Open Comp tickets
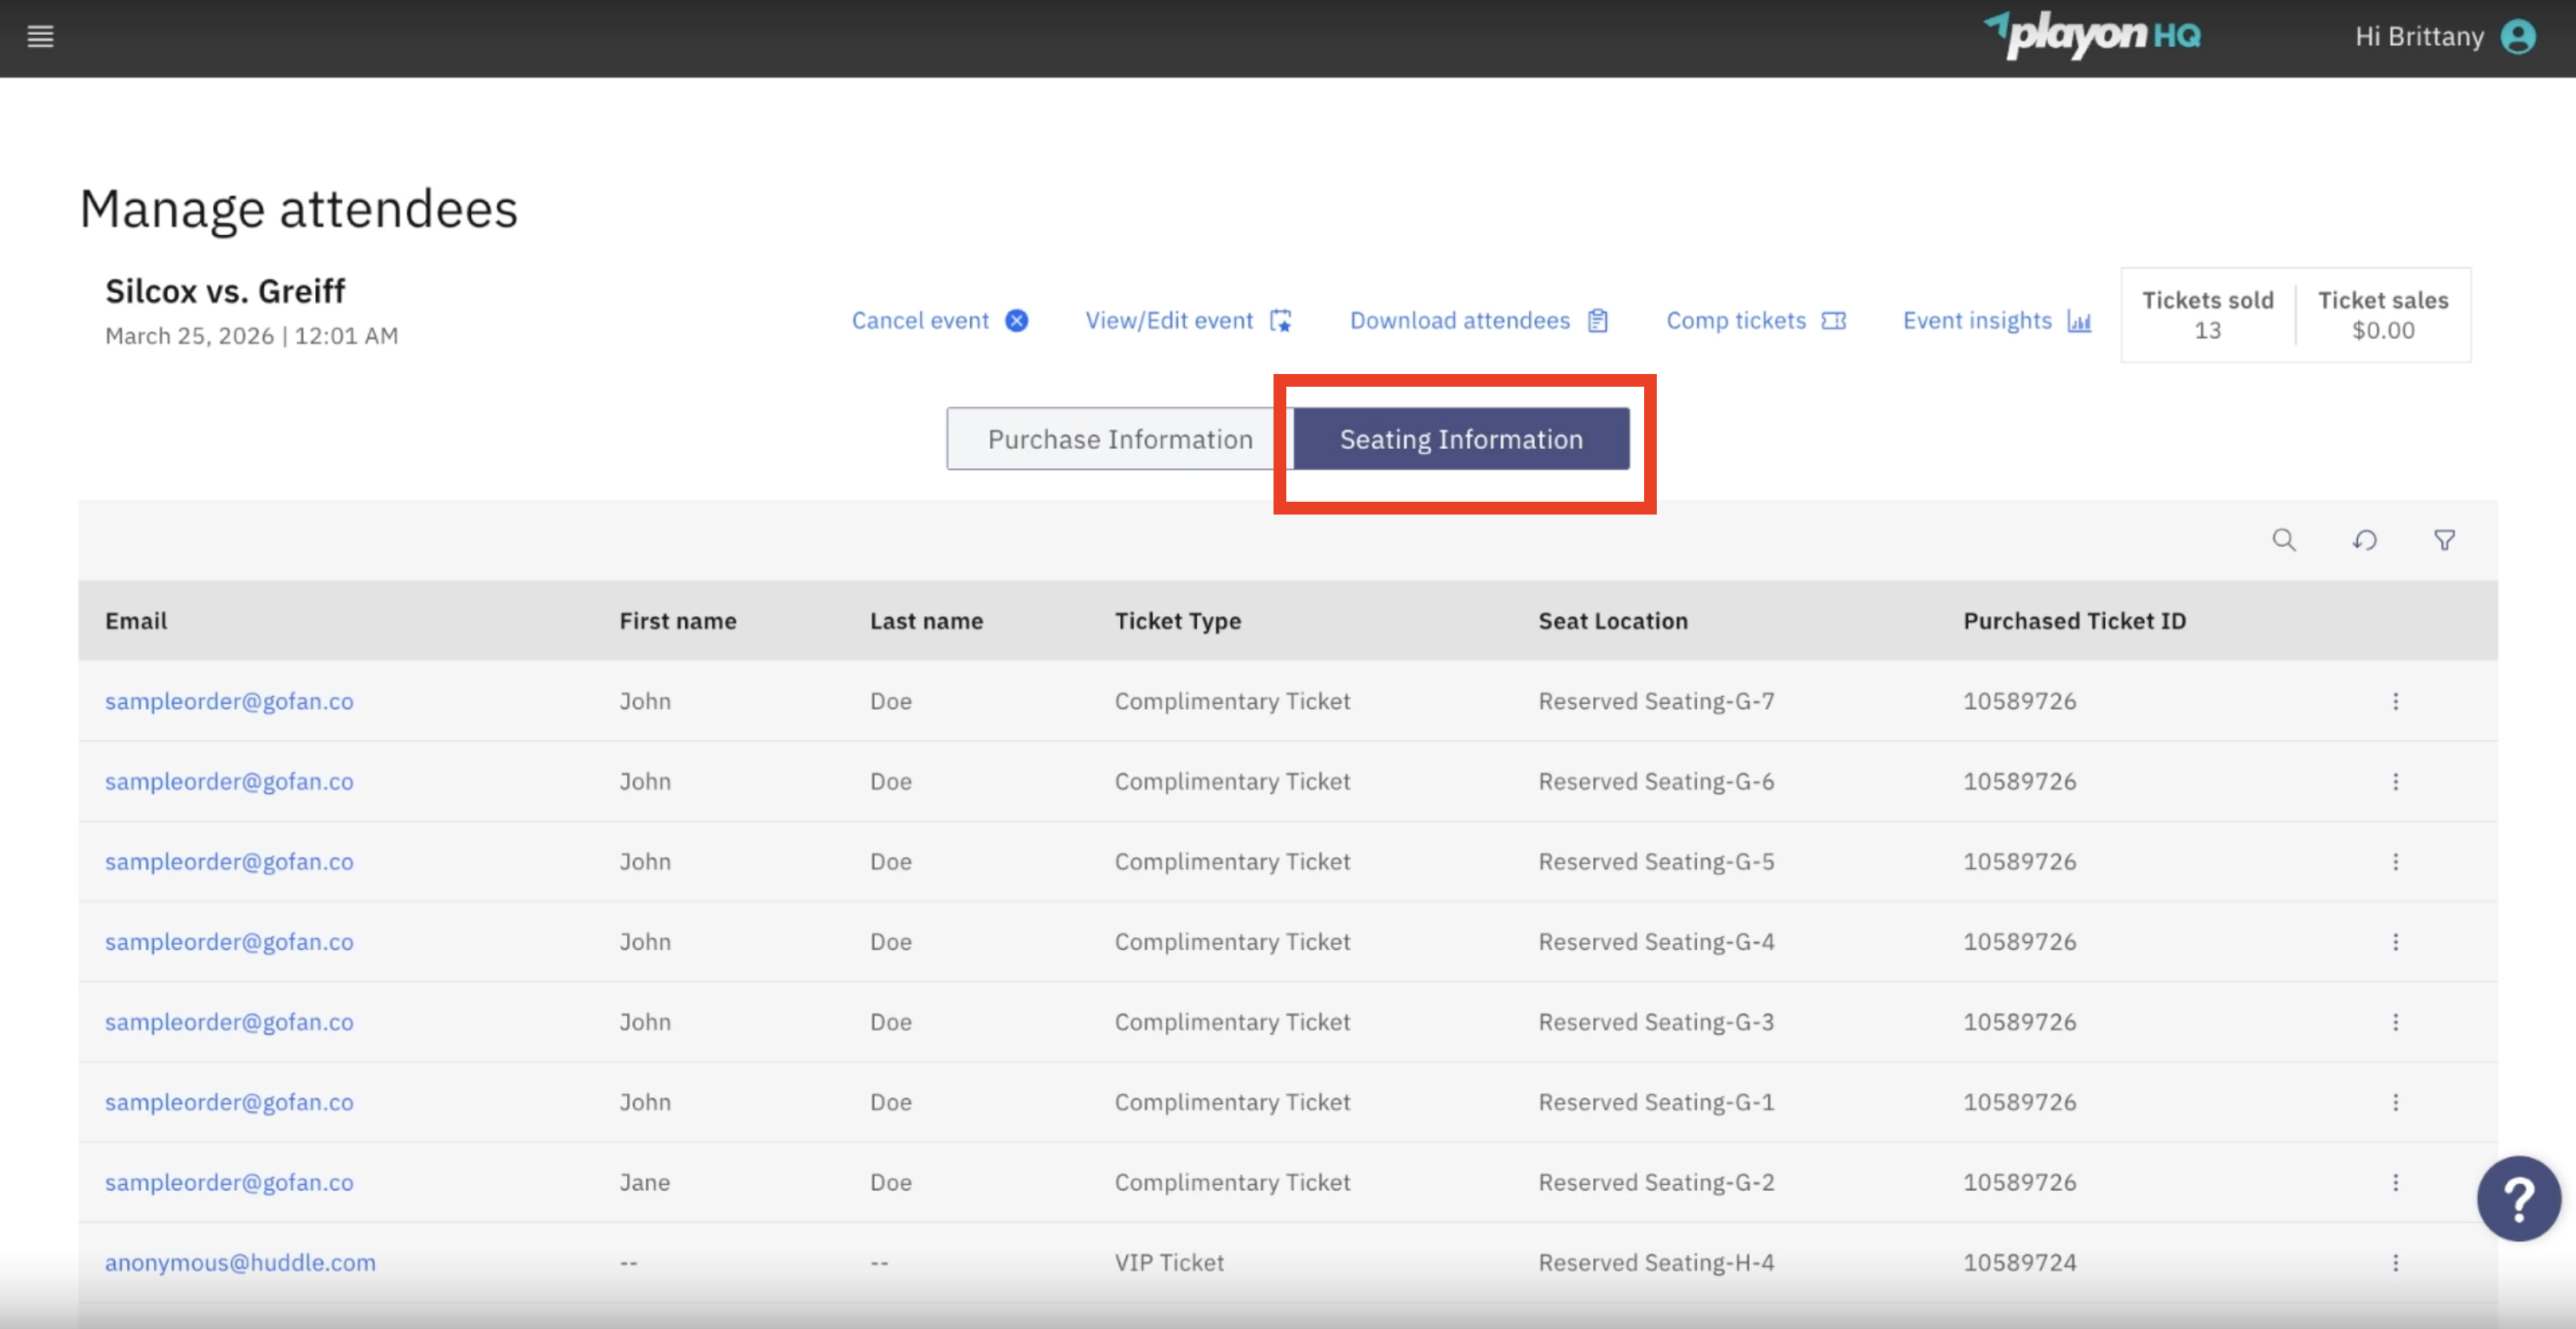Screen dimensions: 2576x1329 pos(1756,320)
